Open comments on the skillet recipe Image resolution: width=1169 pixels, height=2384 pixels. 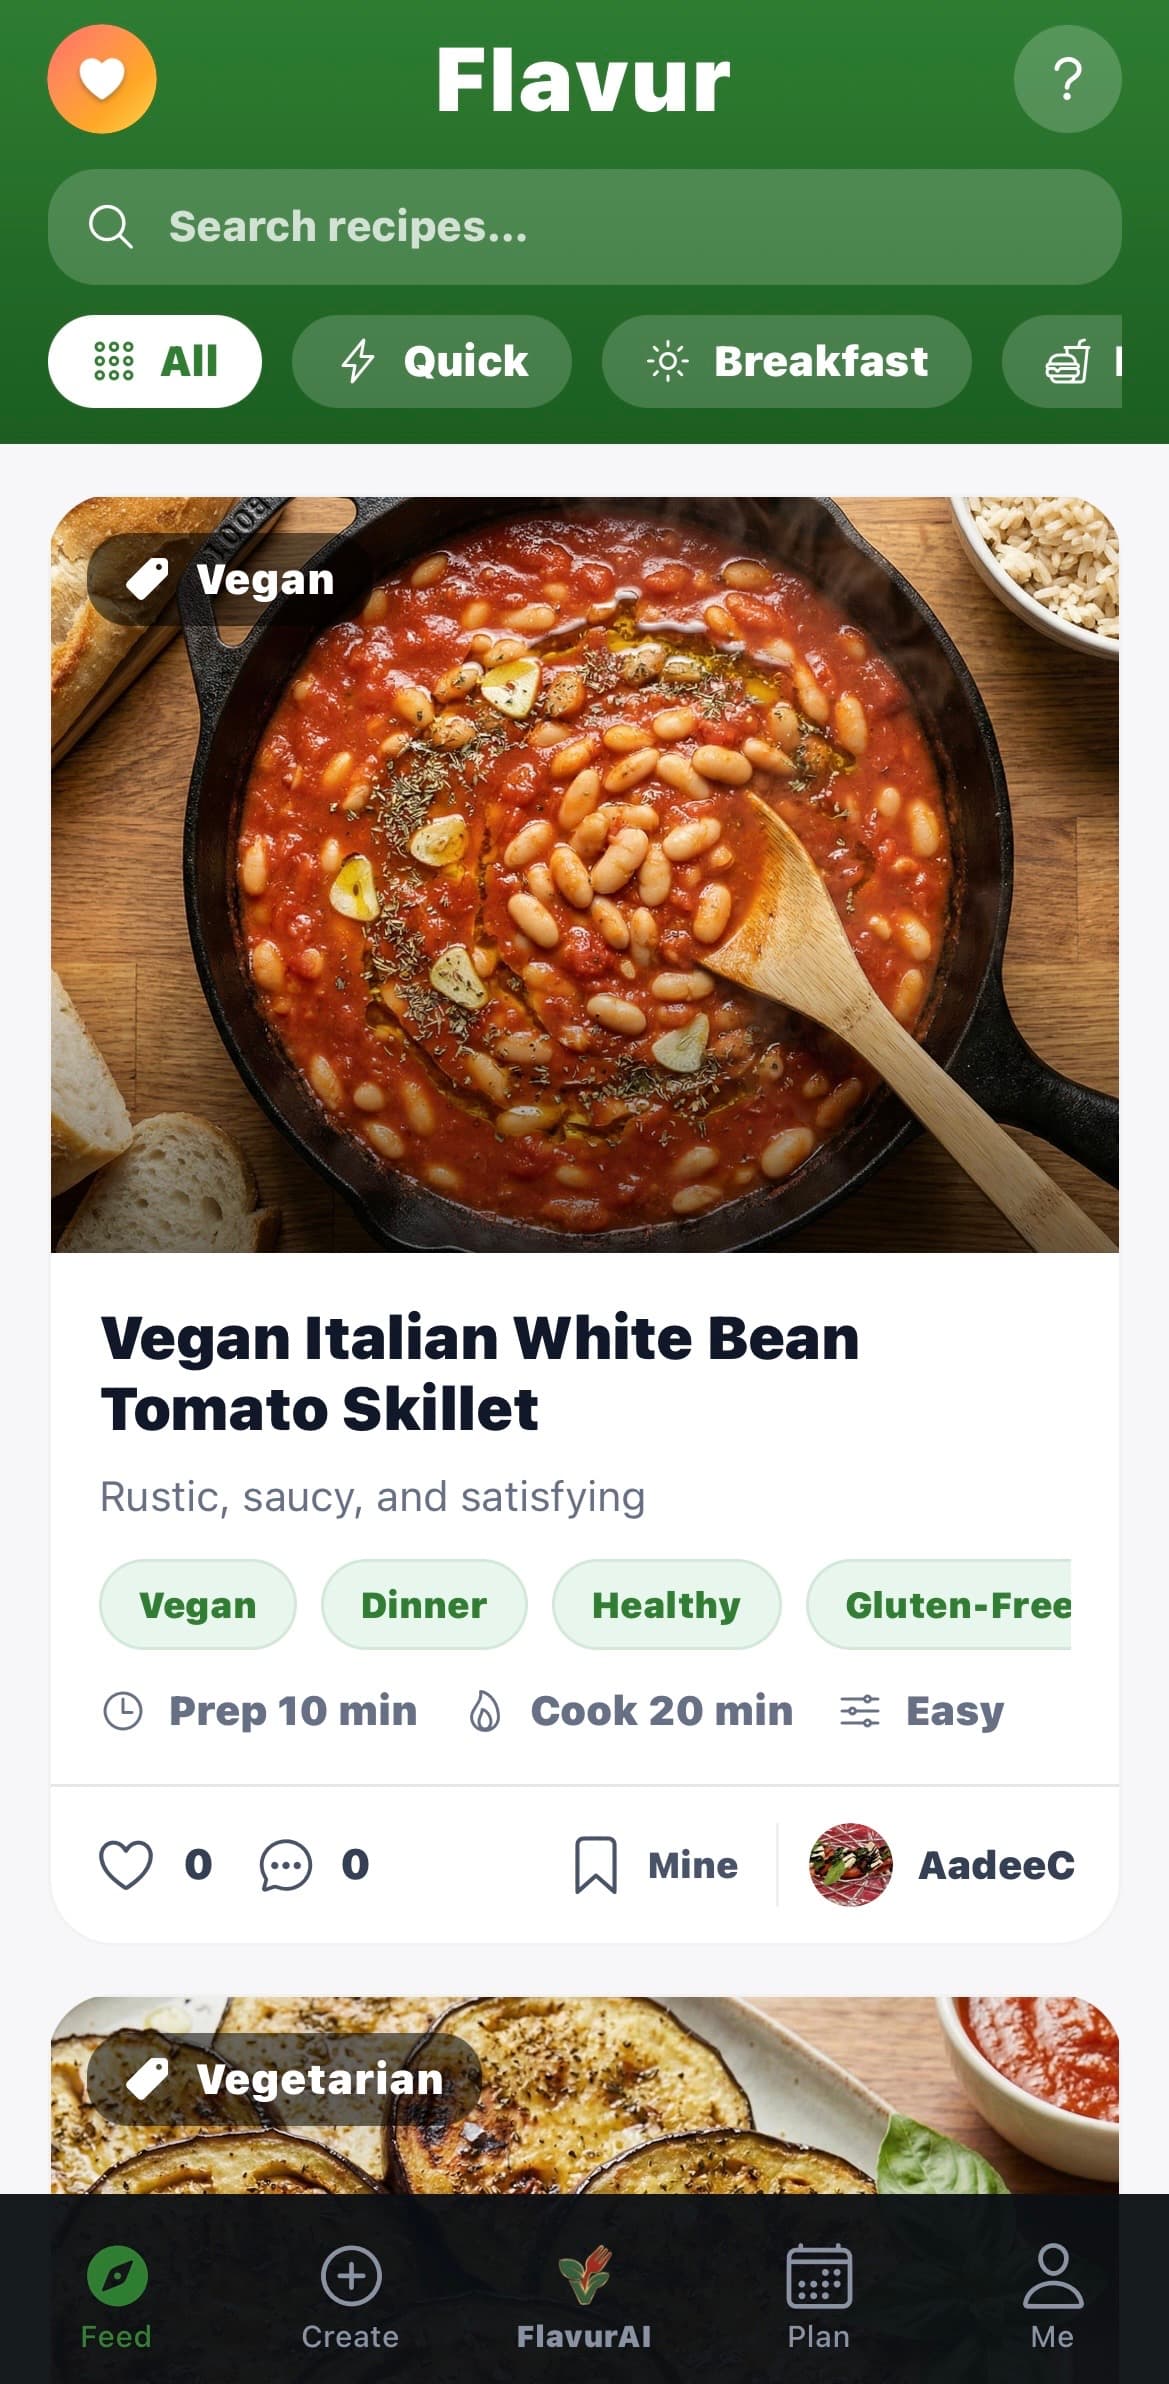[285, 1862]
